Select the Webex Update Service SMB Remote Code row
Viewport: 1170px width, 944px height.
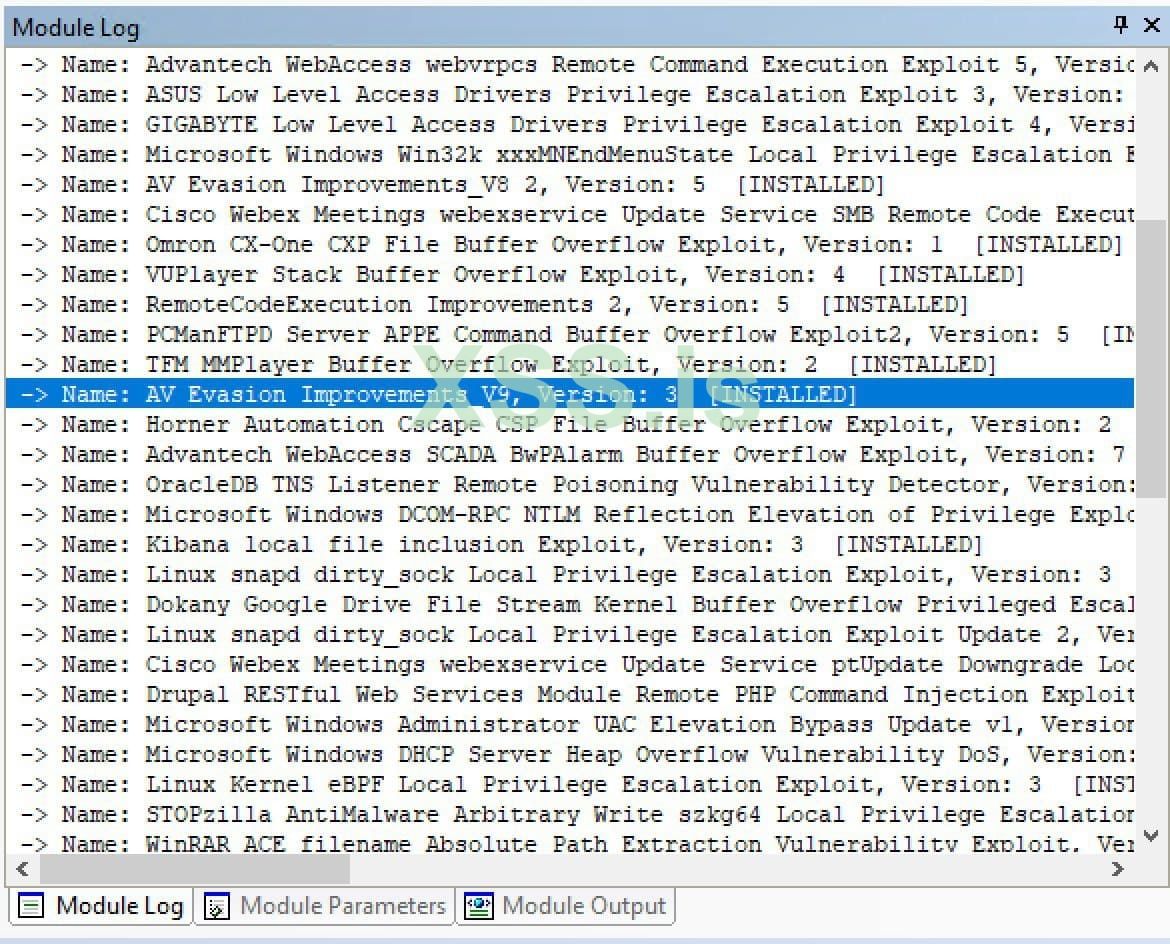(570, 215)
